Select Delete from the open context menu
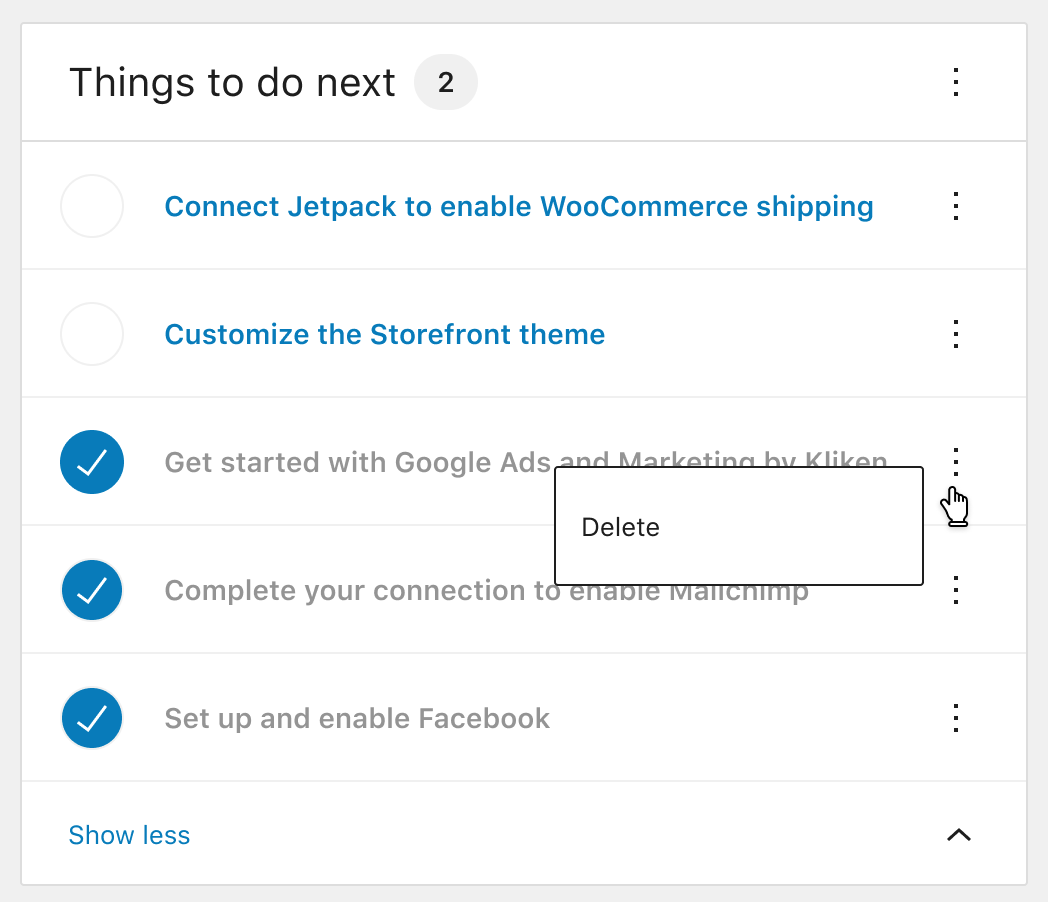 click(x=620, y=527)
